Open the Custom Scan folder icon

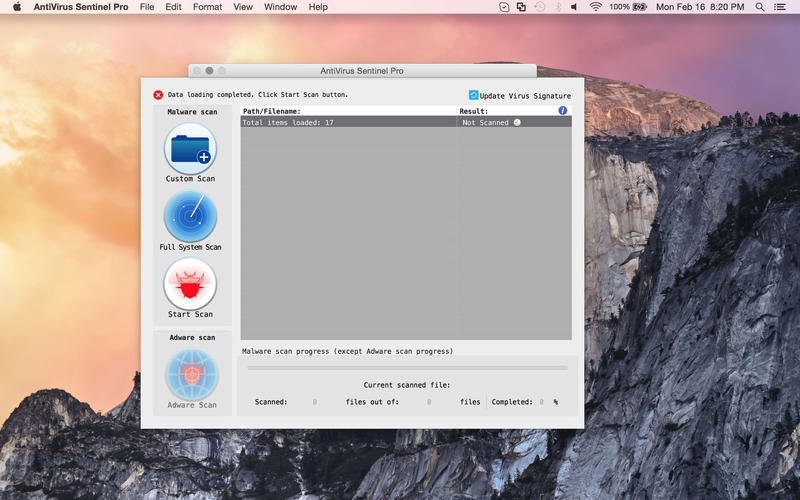tap(190, 148)
